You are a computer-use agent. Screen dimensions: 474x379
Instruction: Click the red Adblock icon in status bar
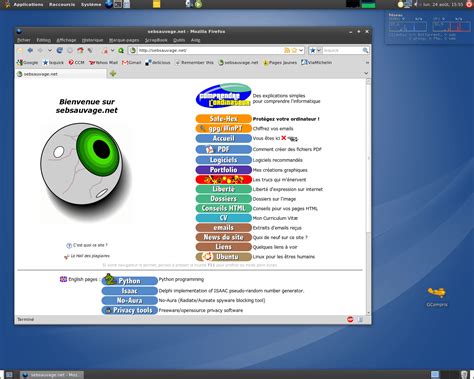click(350, 319)
